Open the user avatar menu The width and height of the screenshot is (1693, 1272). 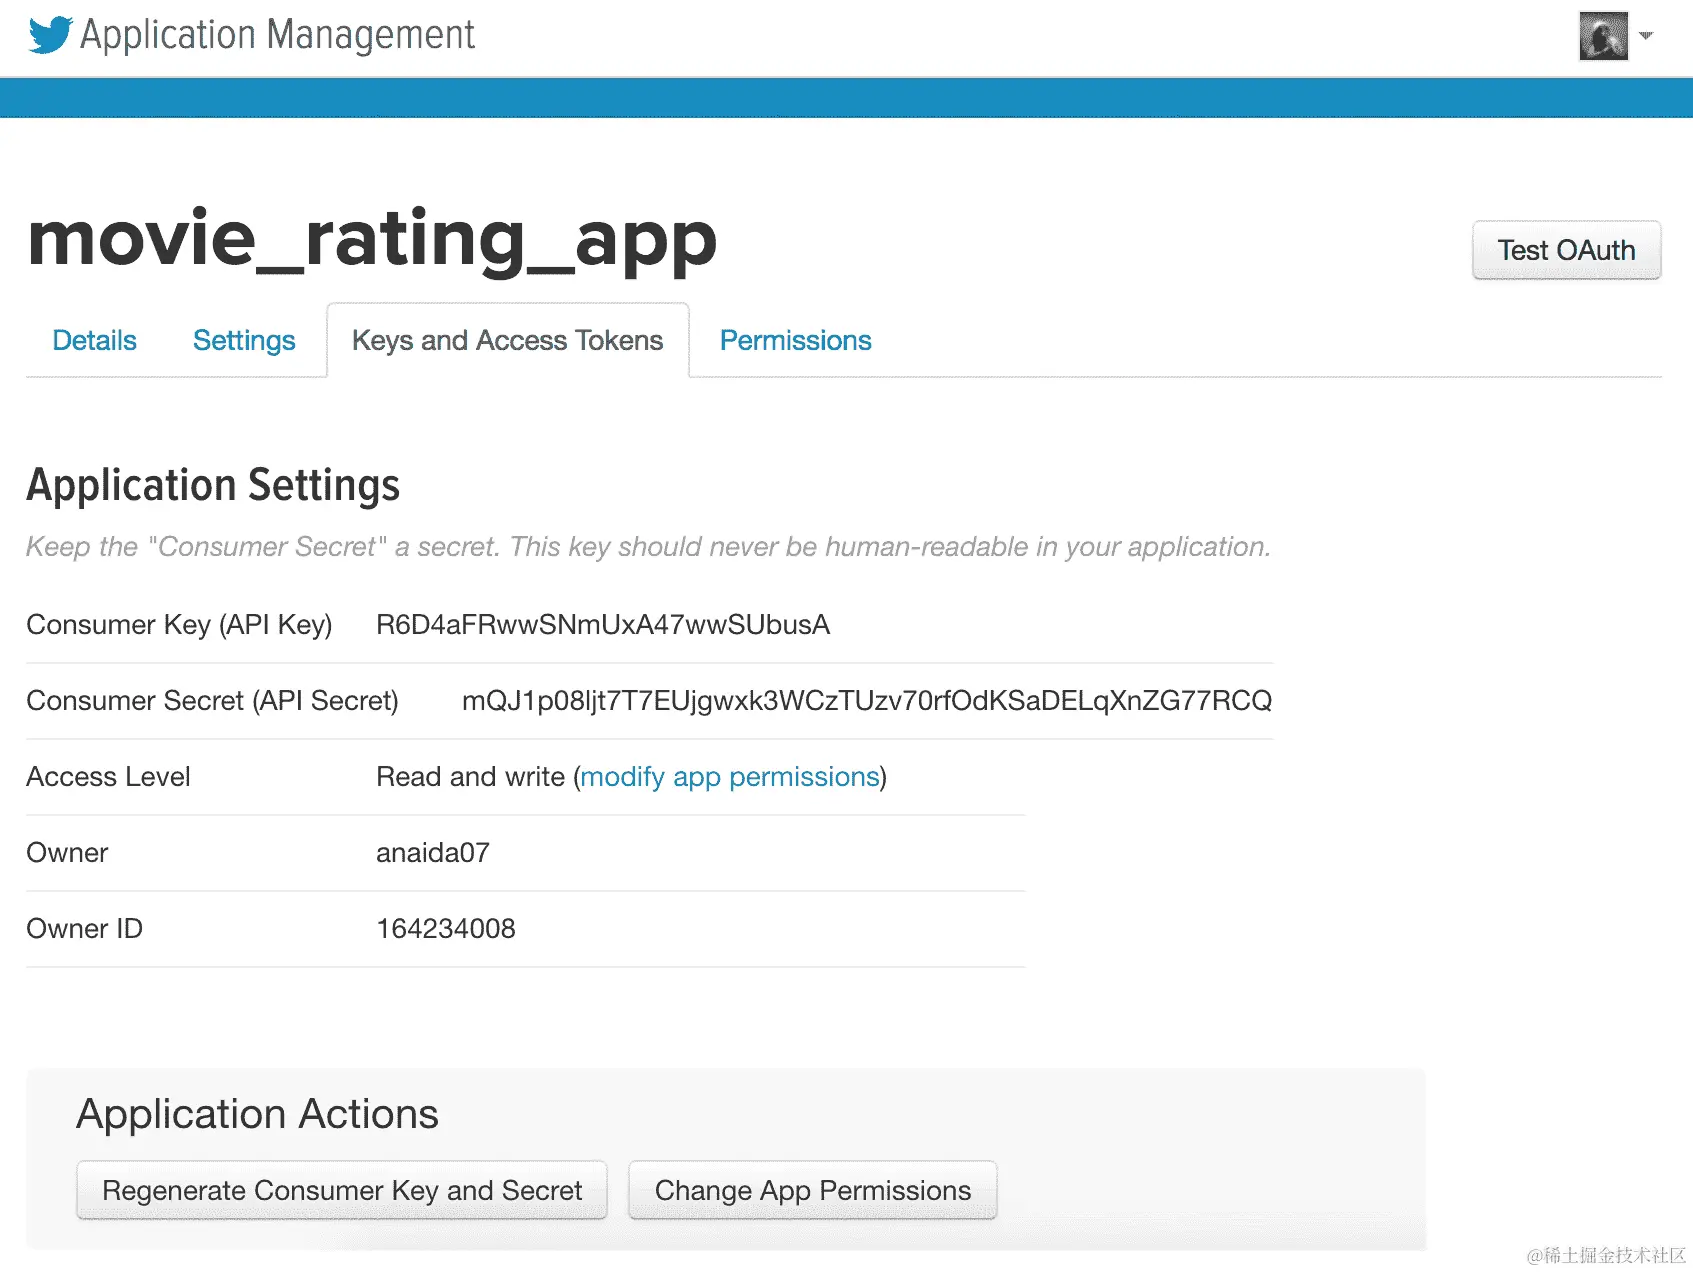pos(1604,36)
